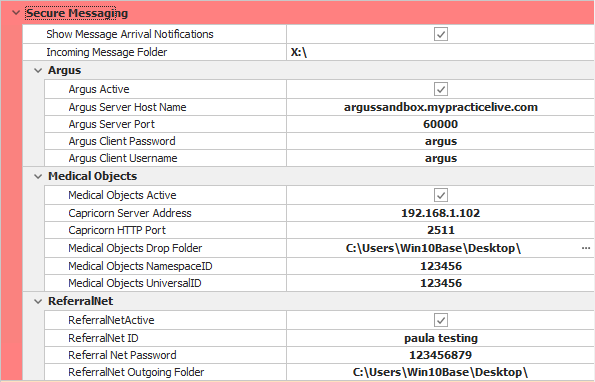595x382 pixels.
Task: Select the Argus Client Password label
Action: 122,141
